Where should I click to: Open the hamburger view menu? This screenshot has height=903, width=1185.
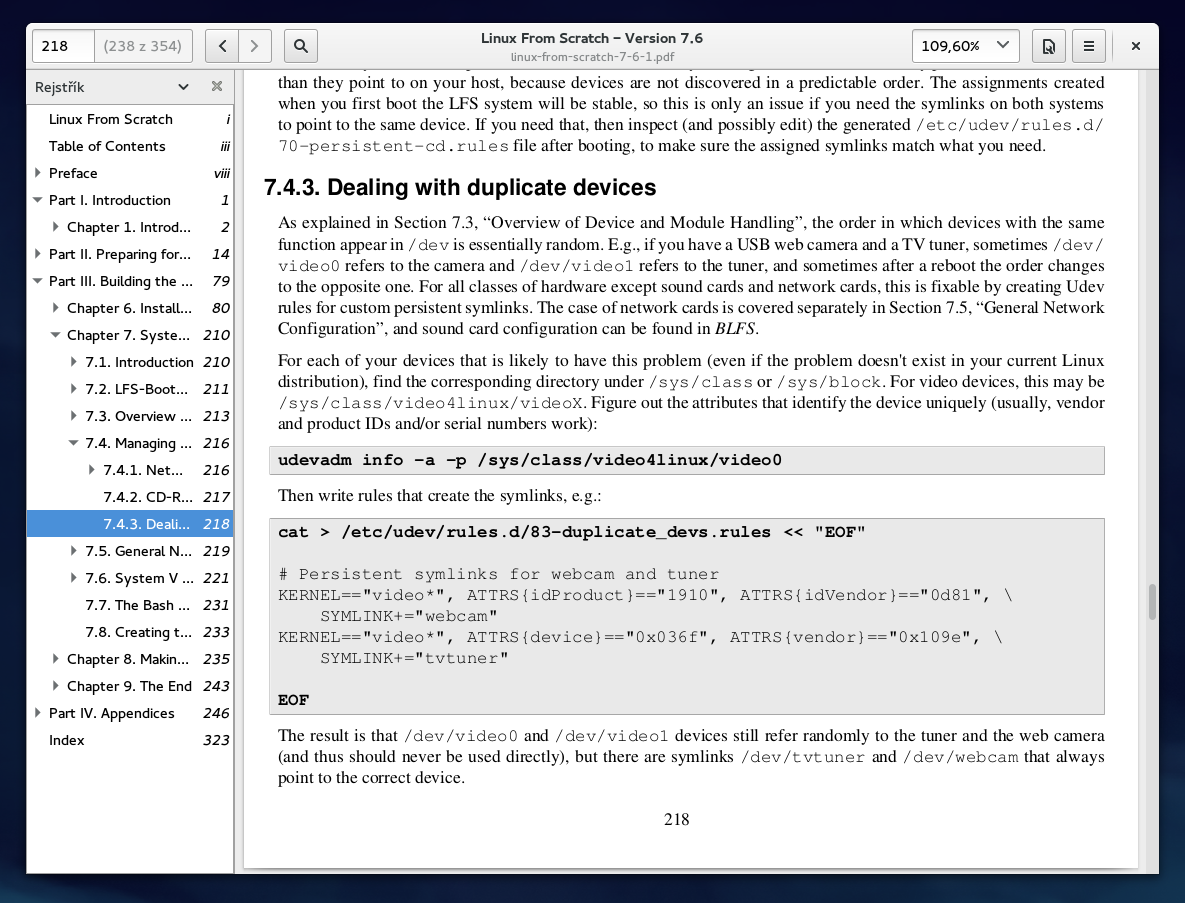coord(1089,46)
